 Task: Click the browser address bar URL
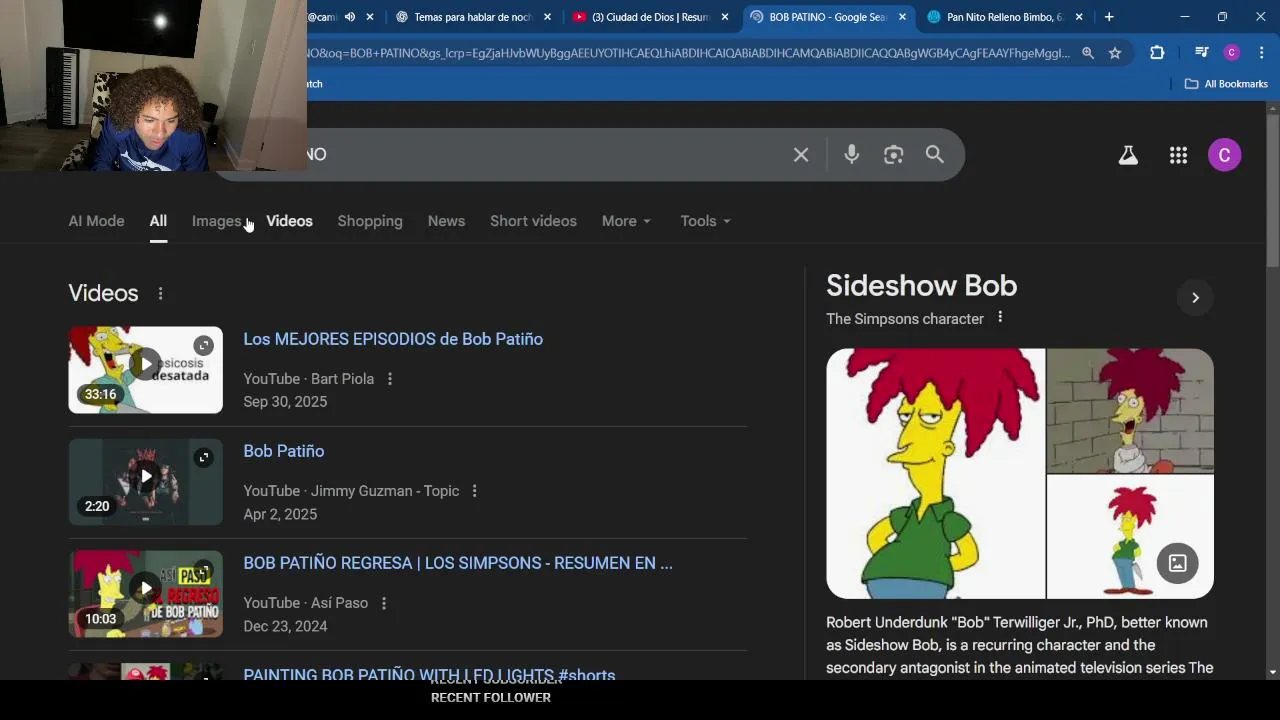click(x=688, y=53)
